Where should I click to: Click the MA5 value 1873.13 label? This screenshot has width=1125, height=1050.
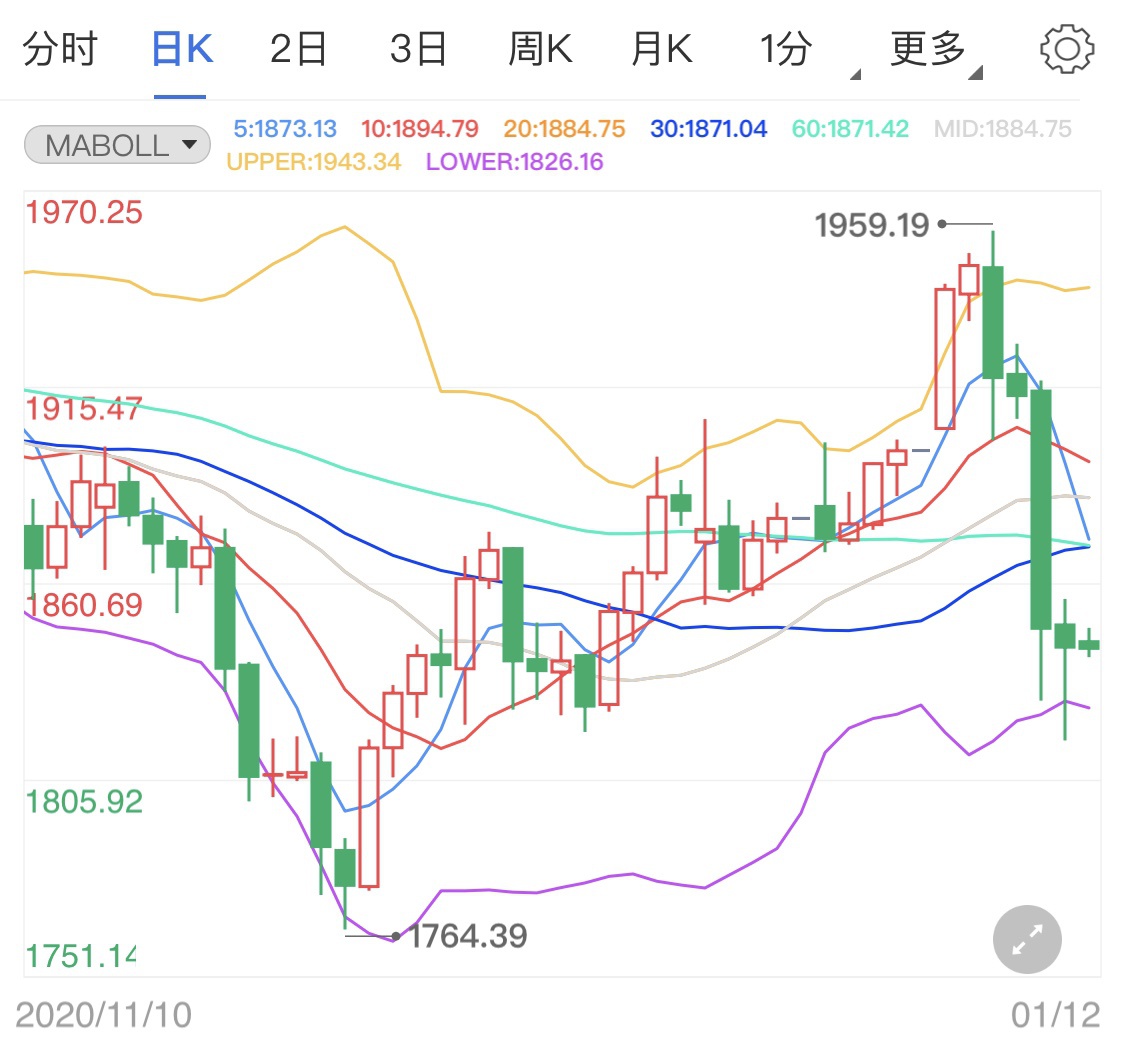(285, 129)
